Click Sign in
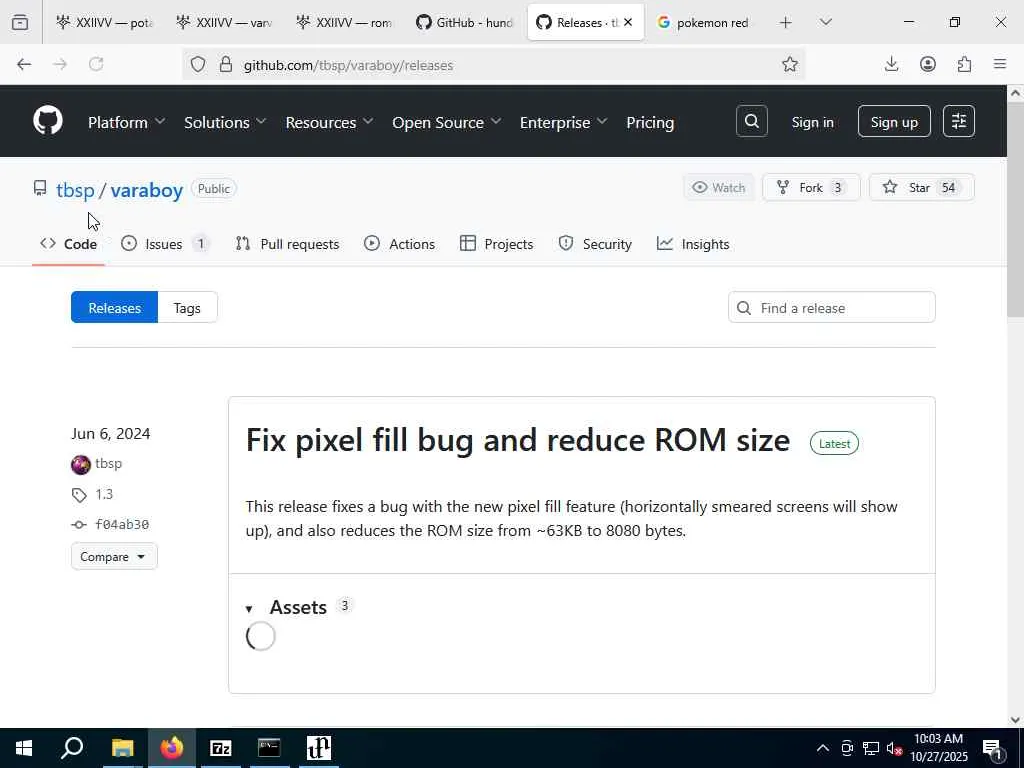The height and width of the screenshot is (768, 1024). [x=812, y=122]
